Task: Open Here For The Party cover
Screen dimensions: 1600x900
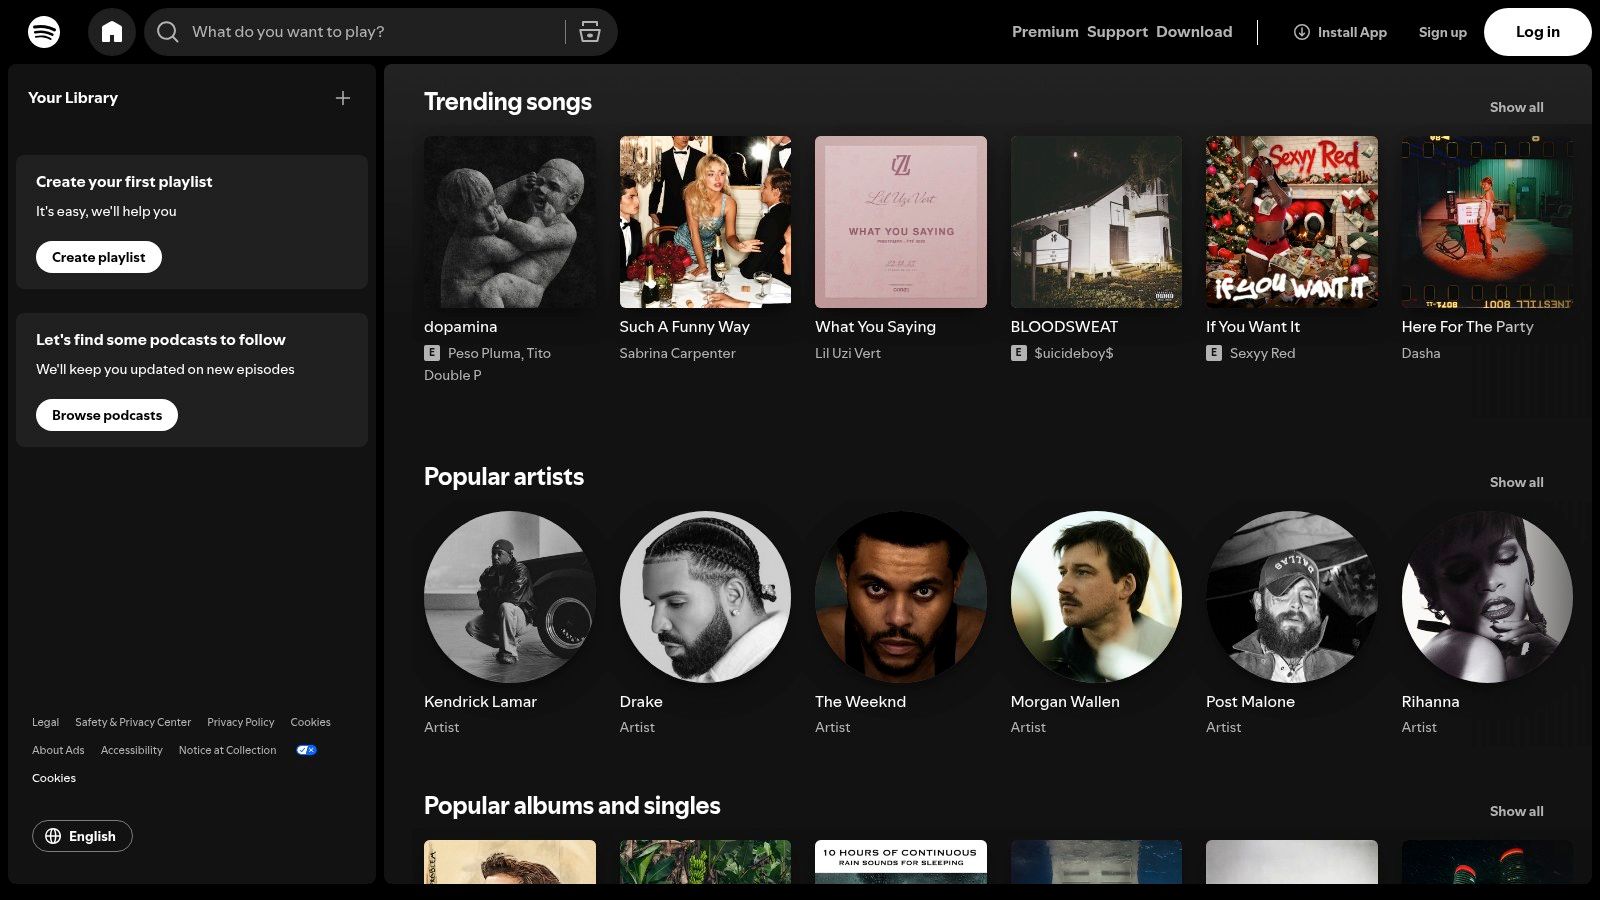Action: coord(1487,222)
